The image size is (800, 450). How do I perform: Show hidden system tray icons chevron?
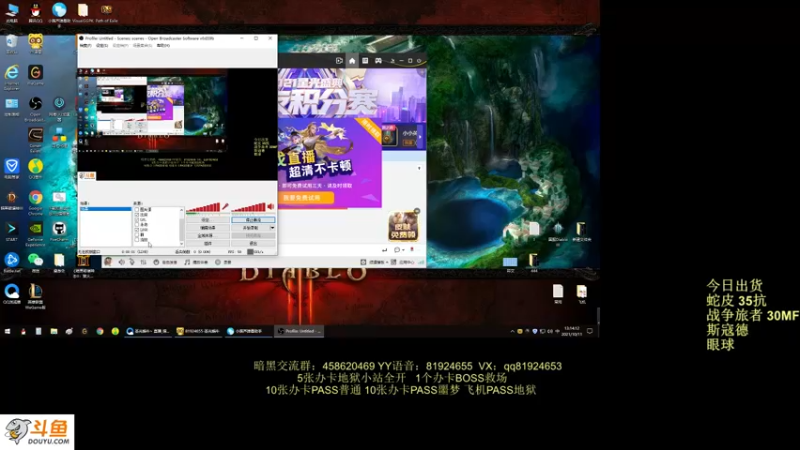(512, 331)
